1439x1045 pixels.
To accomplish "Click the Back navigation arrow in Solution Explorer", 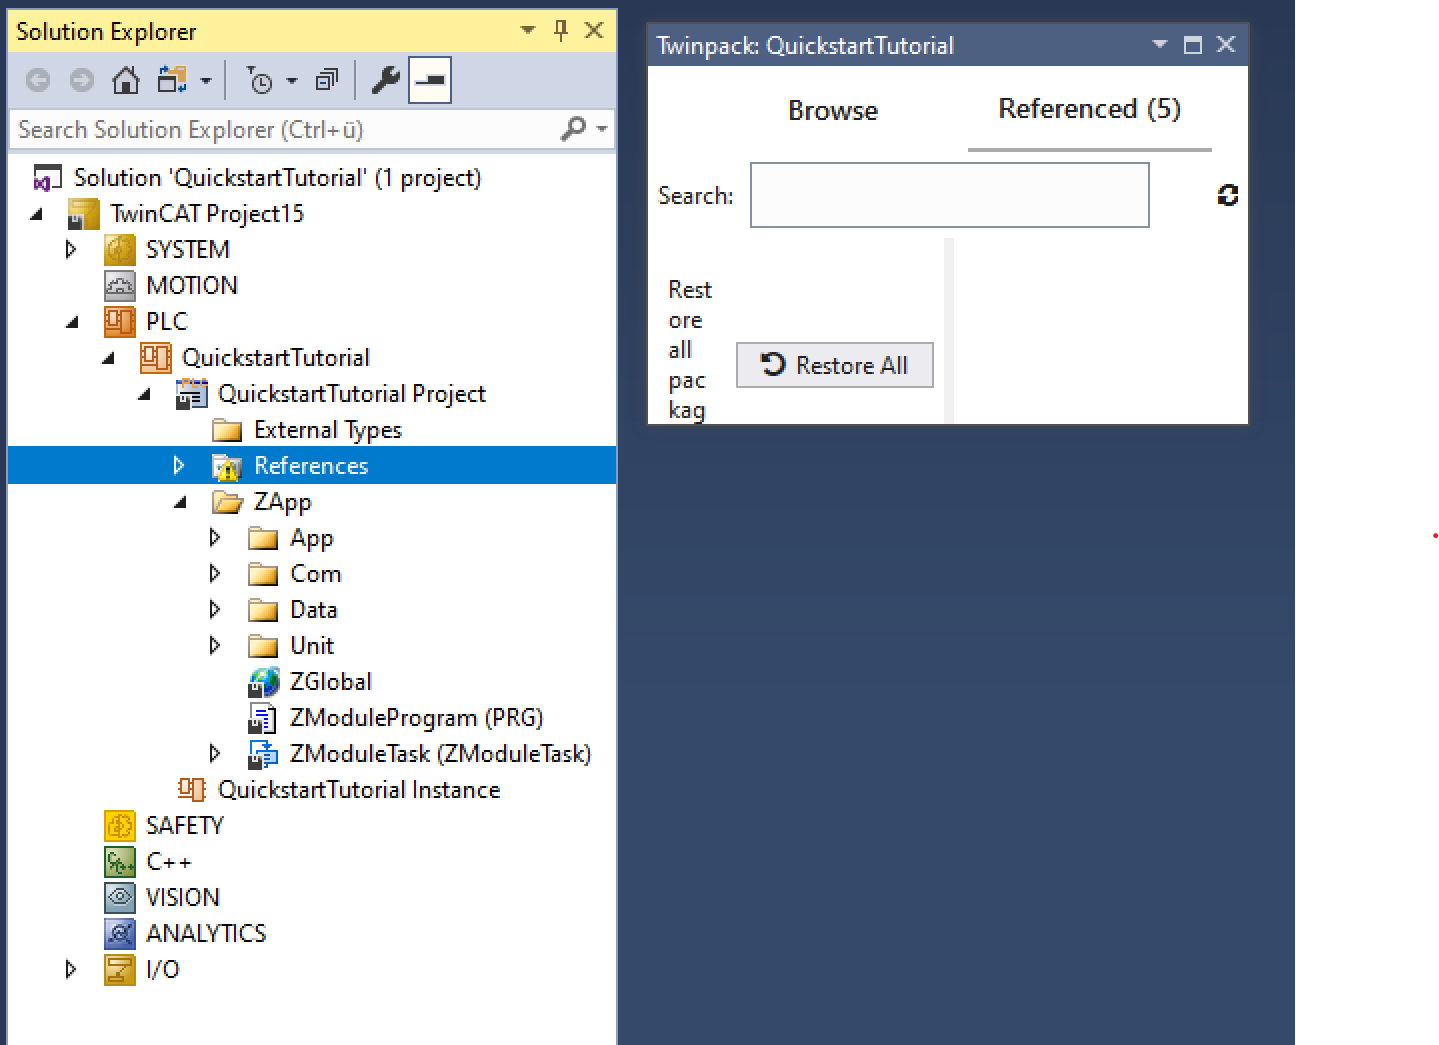I will [x=38, y=81].
